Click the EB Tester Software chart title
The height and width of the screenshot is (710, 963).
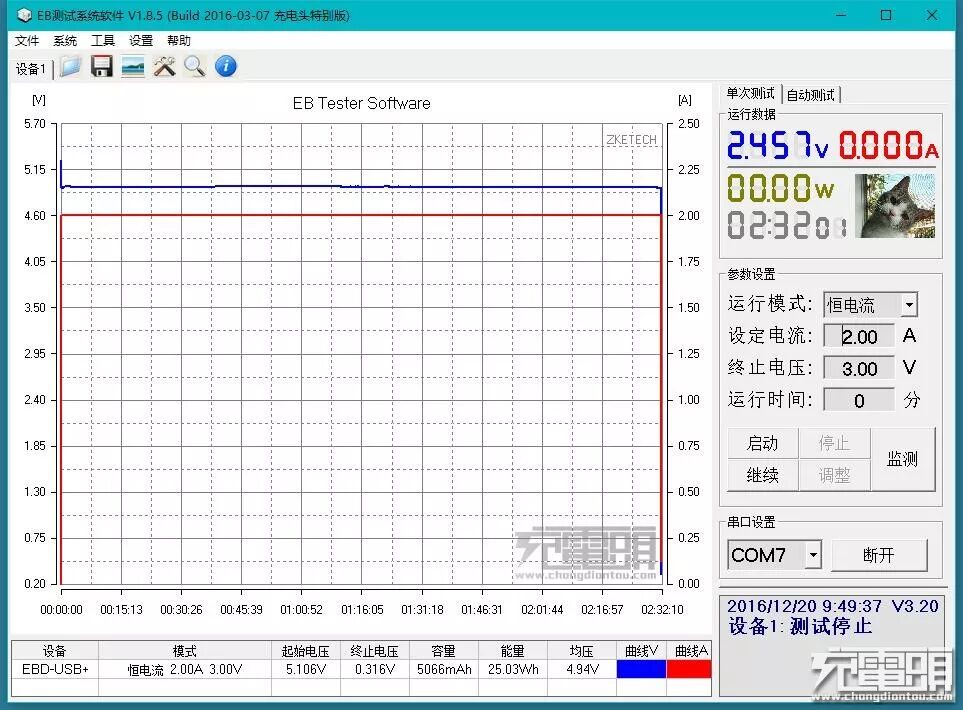coord(362,103)
